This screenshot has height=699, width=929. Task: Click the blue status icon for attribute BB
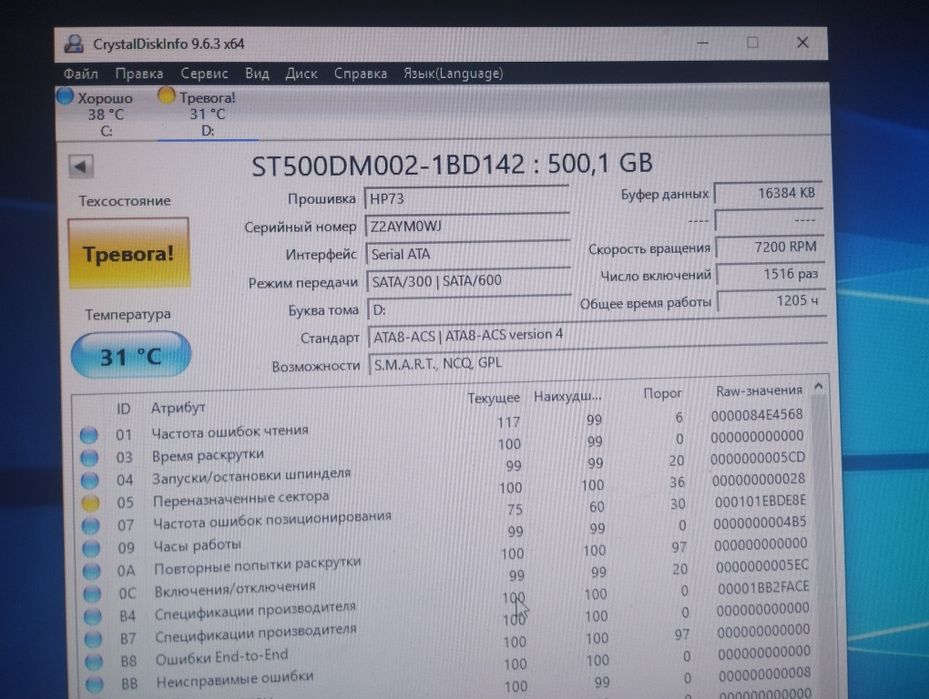(94, 684)
